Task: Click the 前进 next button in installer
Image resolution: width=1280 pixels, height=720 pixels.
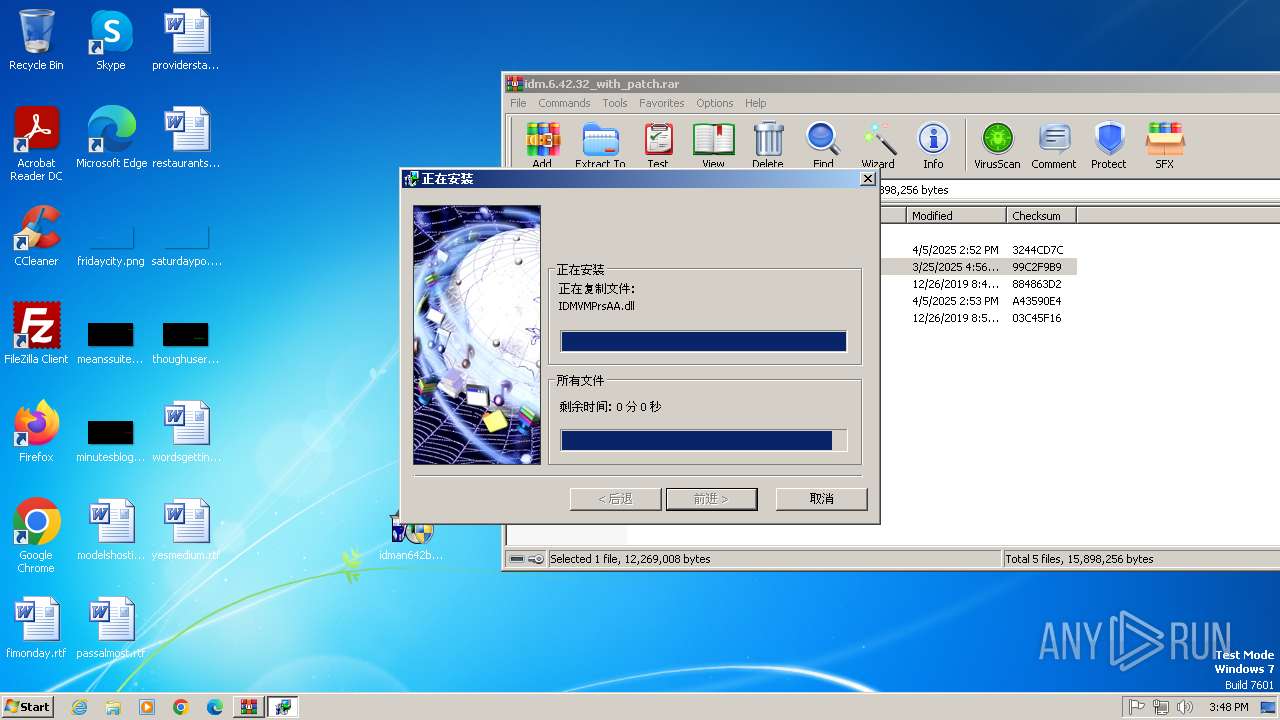Action: click(x=711, y=498)
